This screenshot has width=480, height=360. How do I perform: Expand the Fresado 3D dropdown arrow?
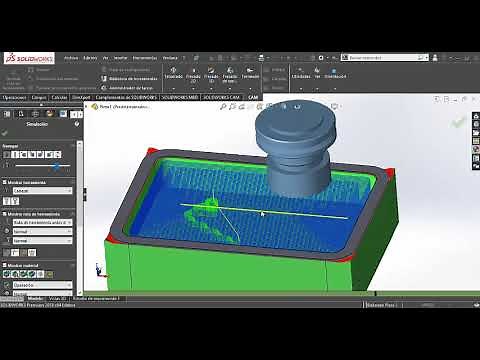211,89
